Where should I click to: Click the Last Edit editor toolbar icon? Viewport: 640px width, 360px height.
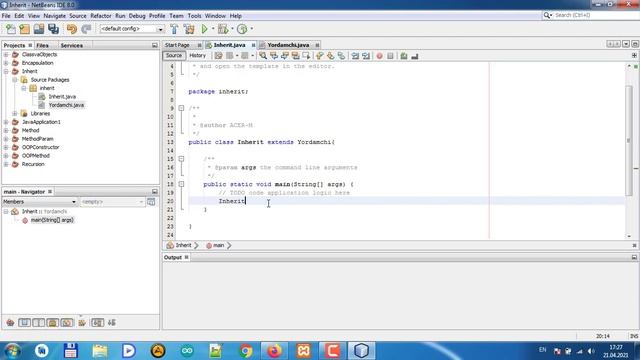[x=218, y=56]
